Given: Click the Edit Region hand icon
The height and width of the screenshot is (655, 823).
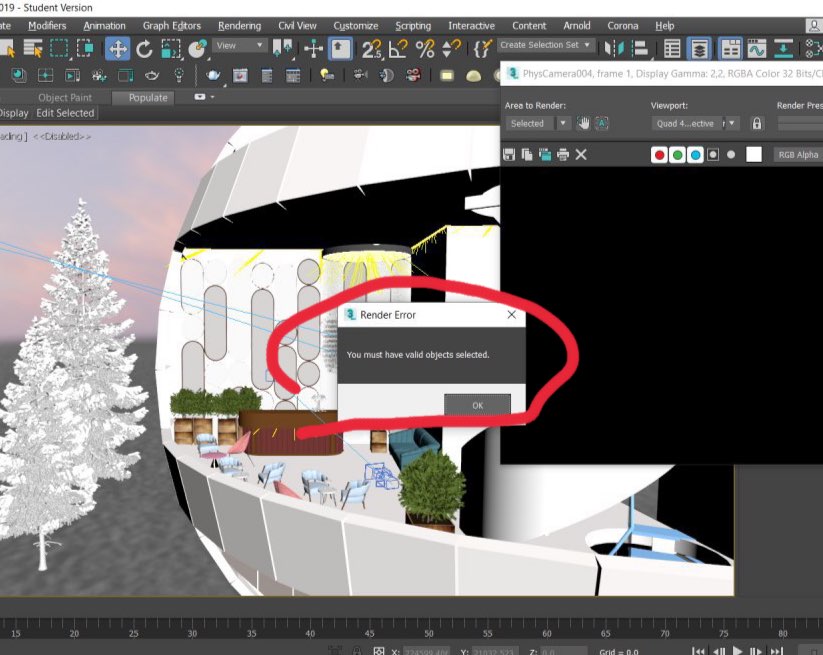Looking at the screenshot, I should [583, 124].
